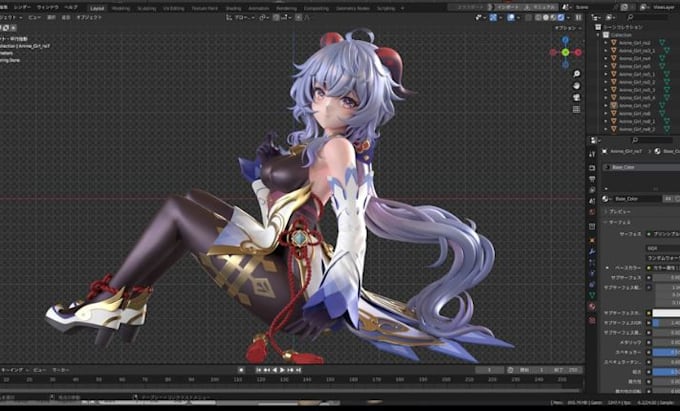
Task: Open the Particles properties tab
Action: (x=592, y=263)
